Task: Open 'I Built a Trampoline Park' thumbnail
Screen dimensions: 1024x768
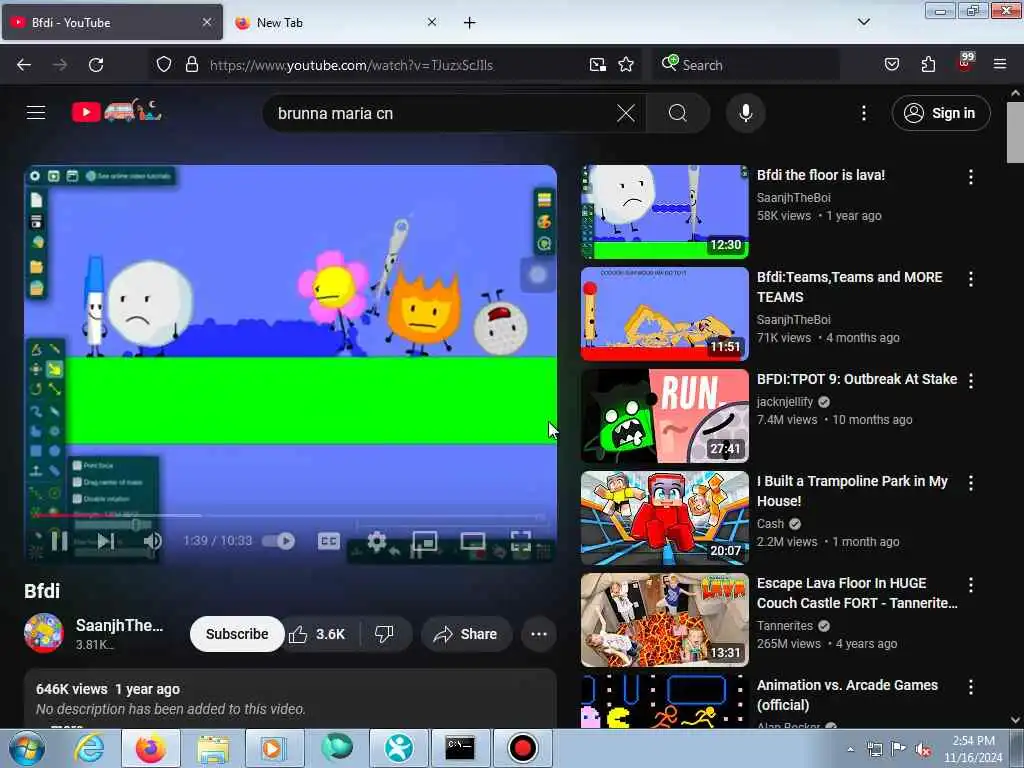Action: coord(664,518)
